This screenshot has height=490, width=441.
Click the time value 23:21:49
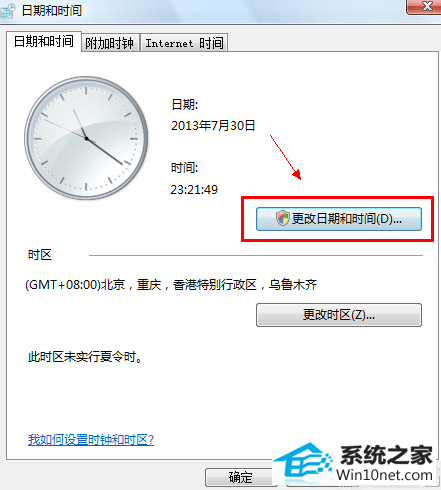click(194, 190)
